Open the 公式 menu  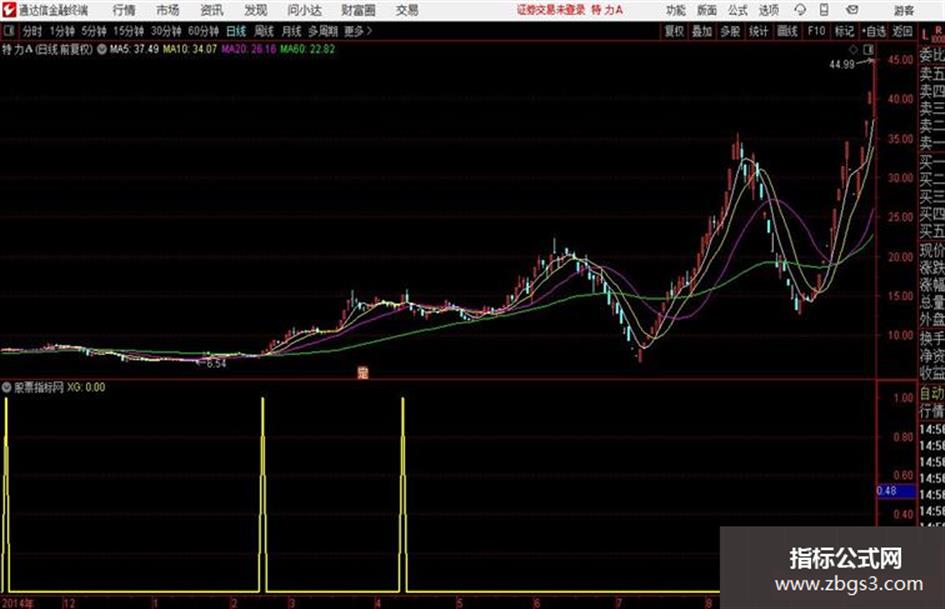(x=738, y=10)
